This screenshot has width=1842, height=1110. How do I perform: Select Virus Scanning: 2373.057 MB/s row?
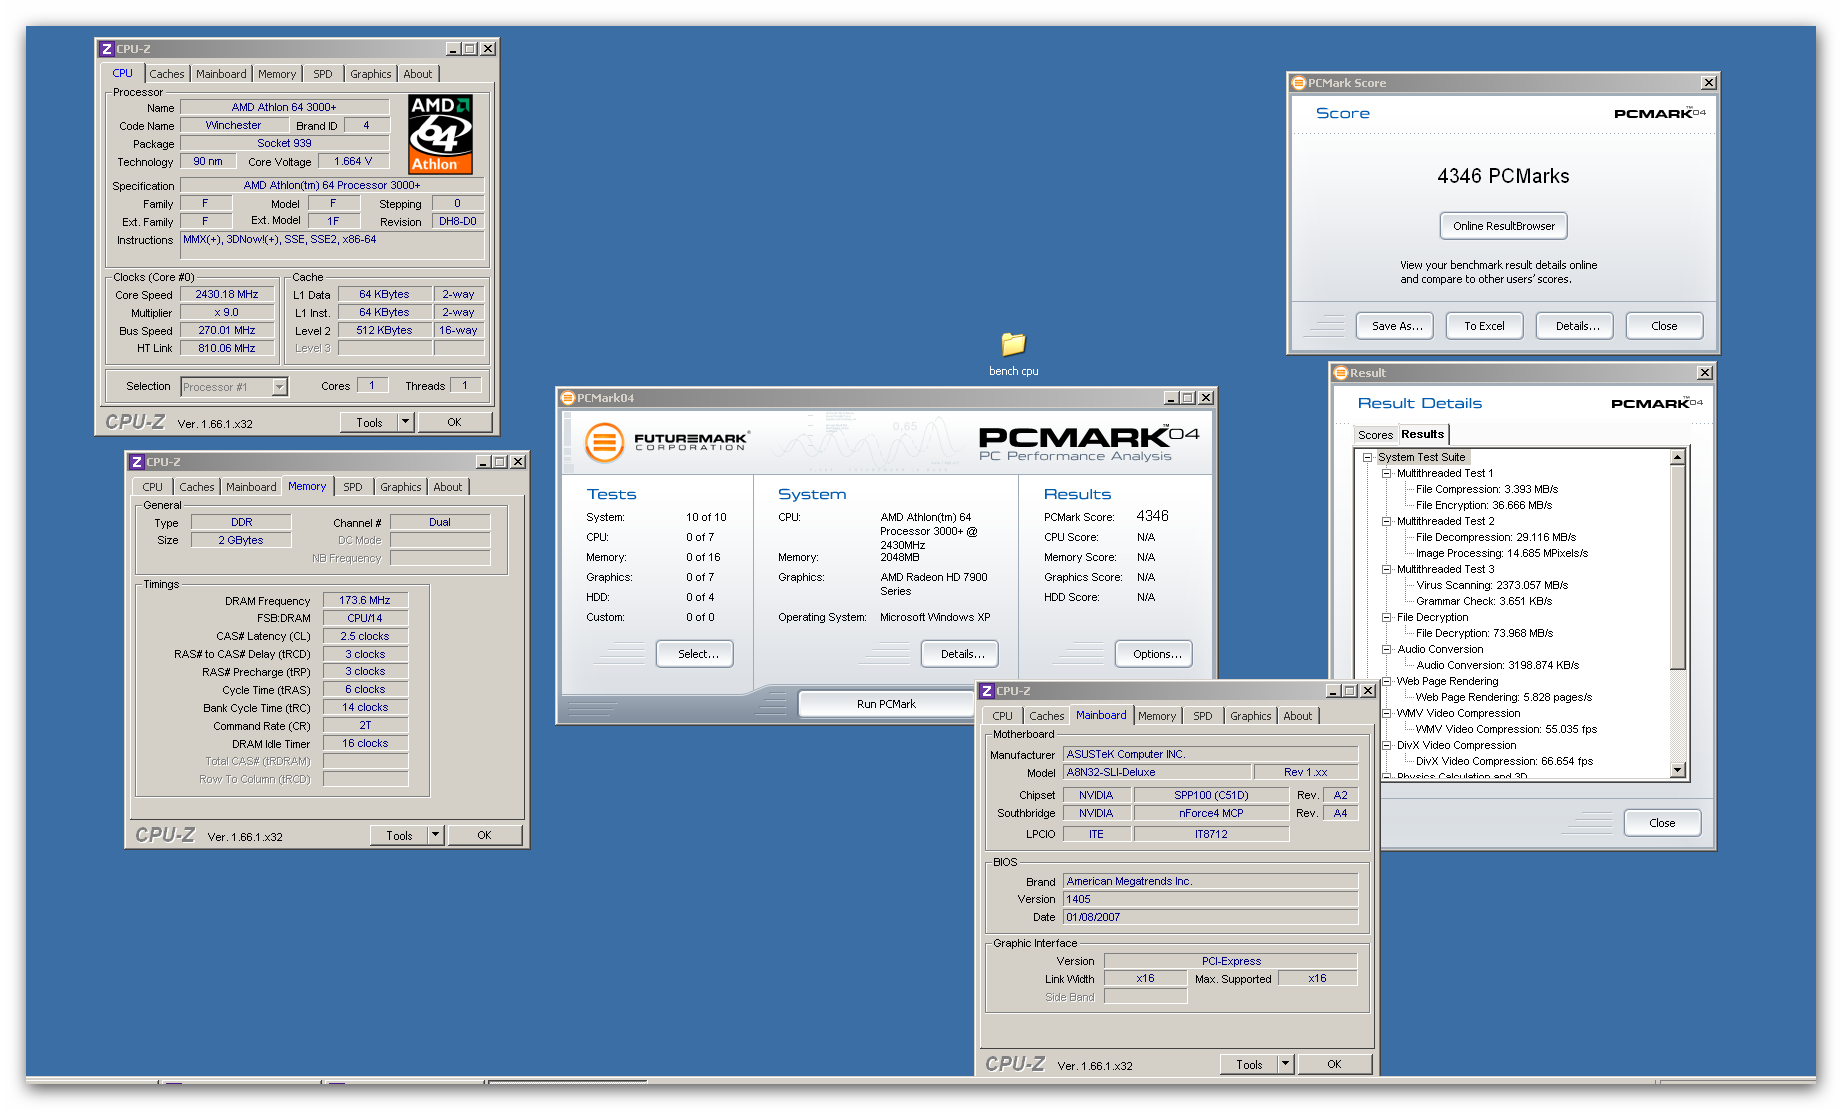coord(1491,585)
